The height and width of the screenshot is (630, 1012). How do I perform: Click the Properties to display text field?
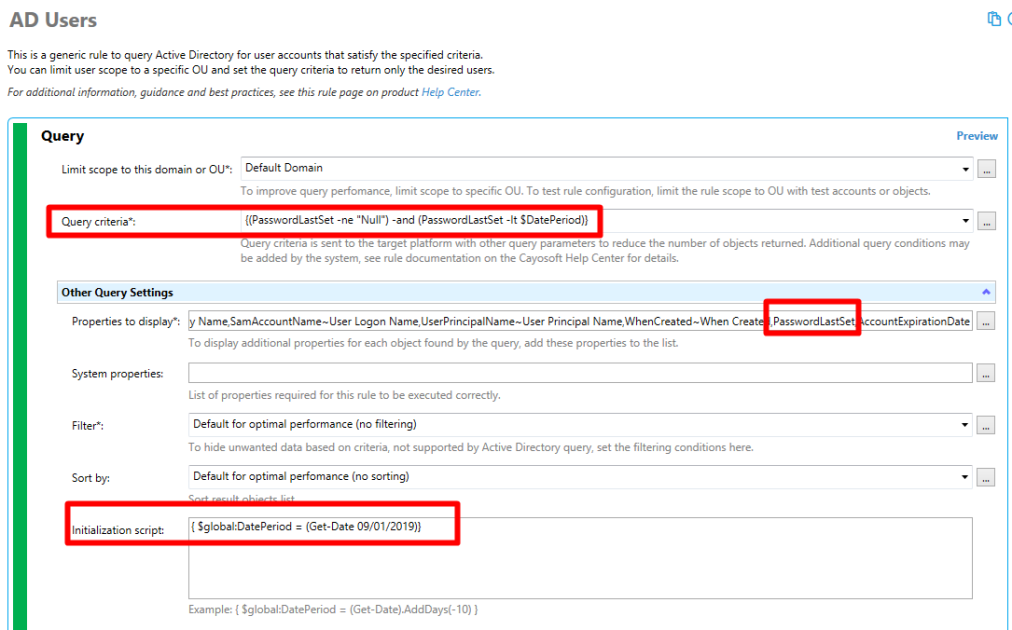(x=580, y=321)
